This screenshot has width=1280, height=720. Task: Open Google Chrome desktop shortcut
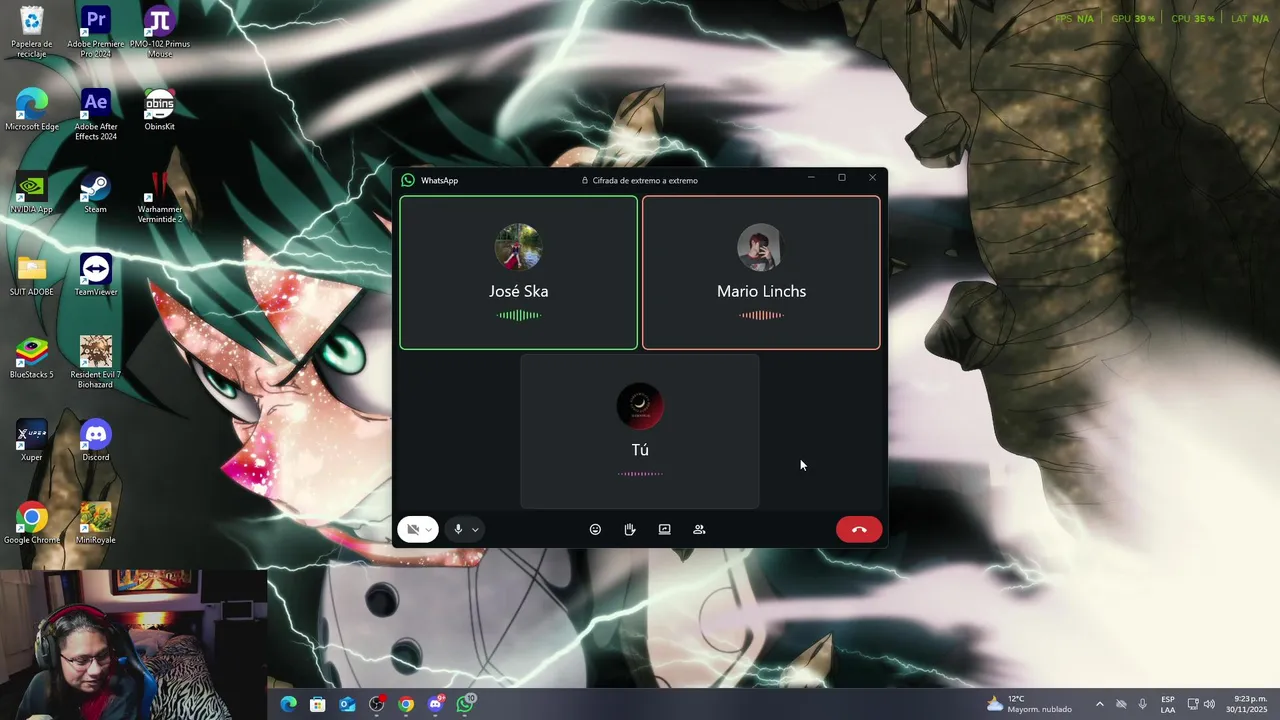click(x=32, y=524)
